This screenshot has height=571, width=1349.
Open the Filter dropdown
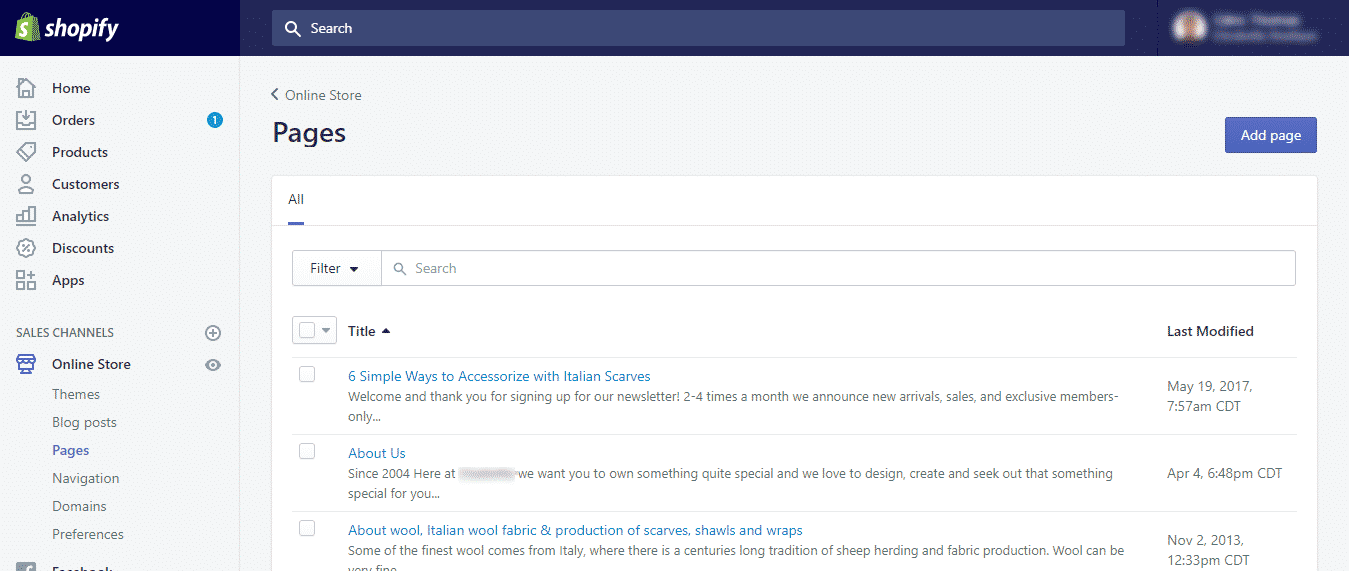click(336, 268)
